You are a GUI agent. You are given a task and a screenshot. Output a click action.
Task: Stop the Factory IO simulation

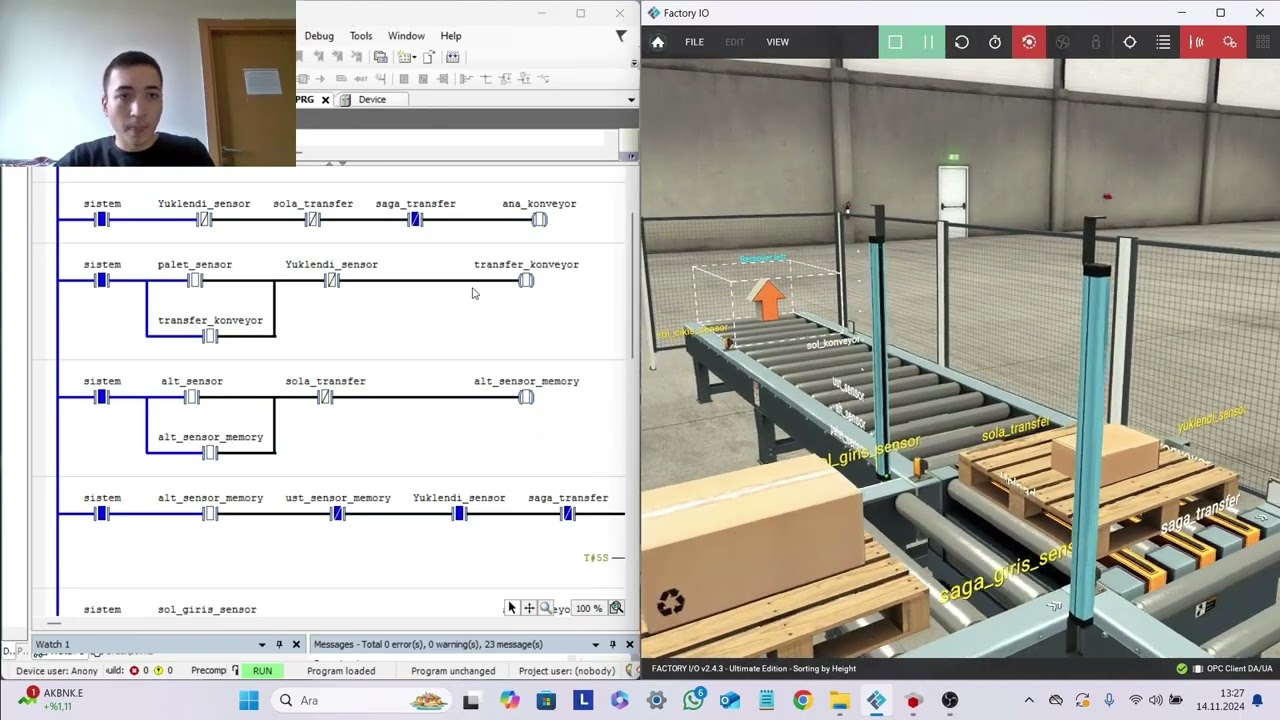895,42
